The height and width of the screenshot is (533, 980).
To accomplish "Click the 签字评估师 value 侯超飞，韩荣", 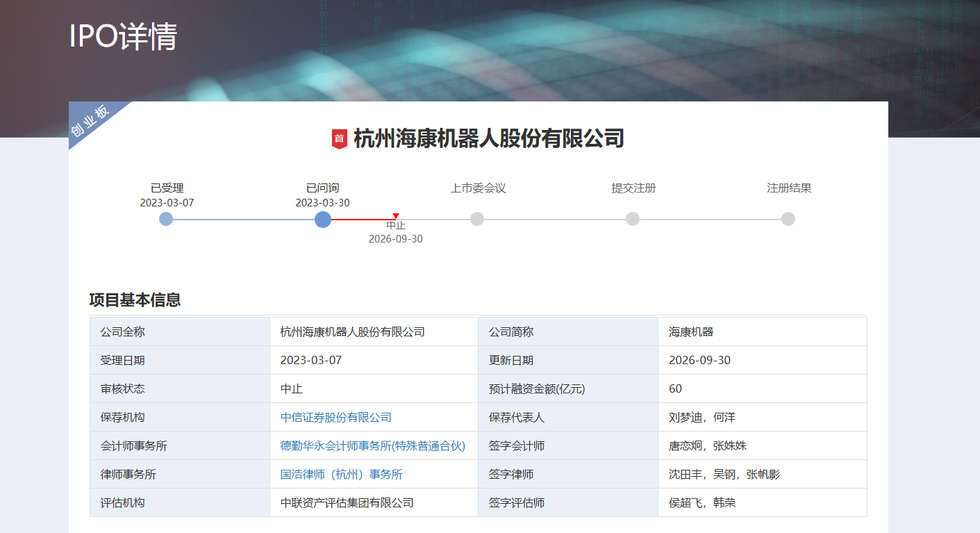I will [702, 503].
